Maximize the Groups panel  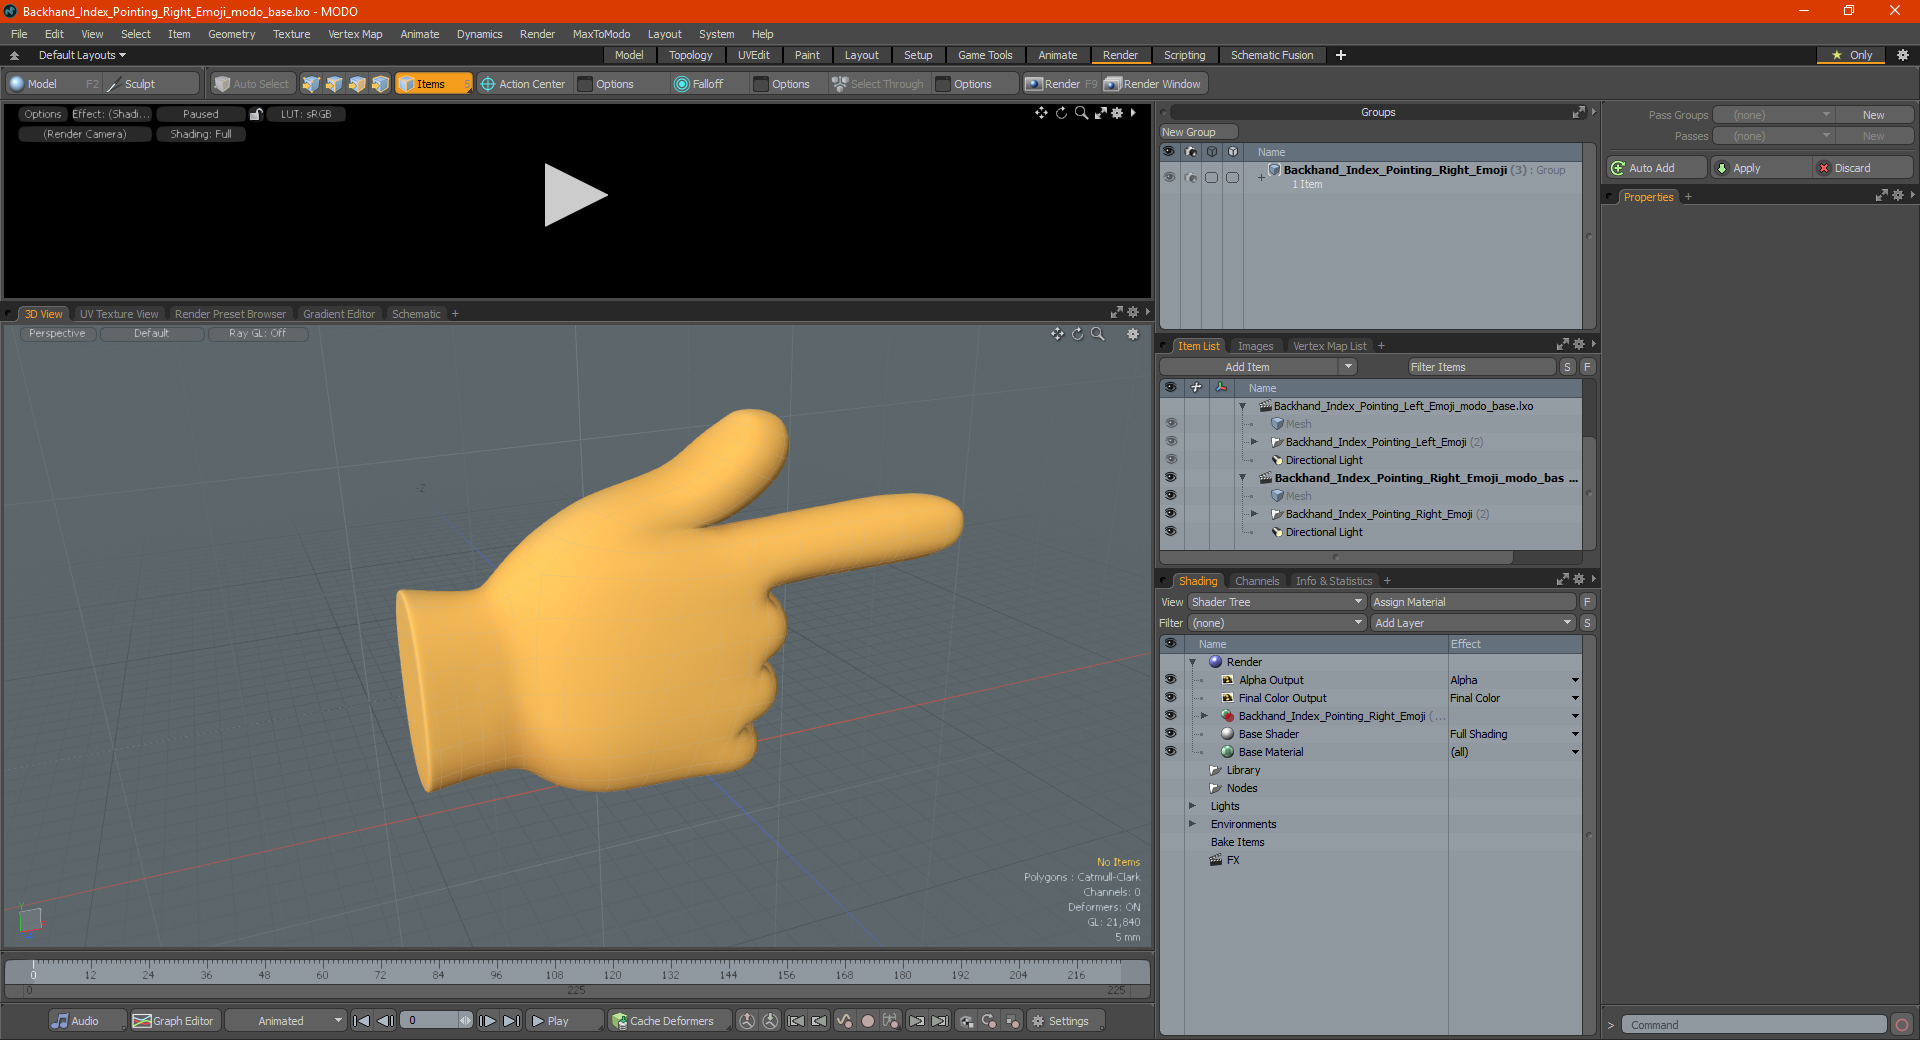1578,112
